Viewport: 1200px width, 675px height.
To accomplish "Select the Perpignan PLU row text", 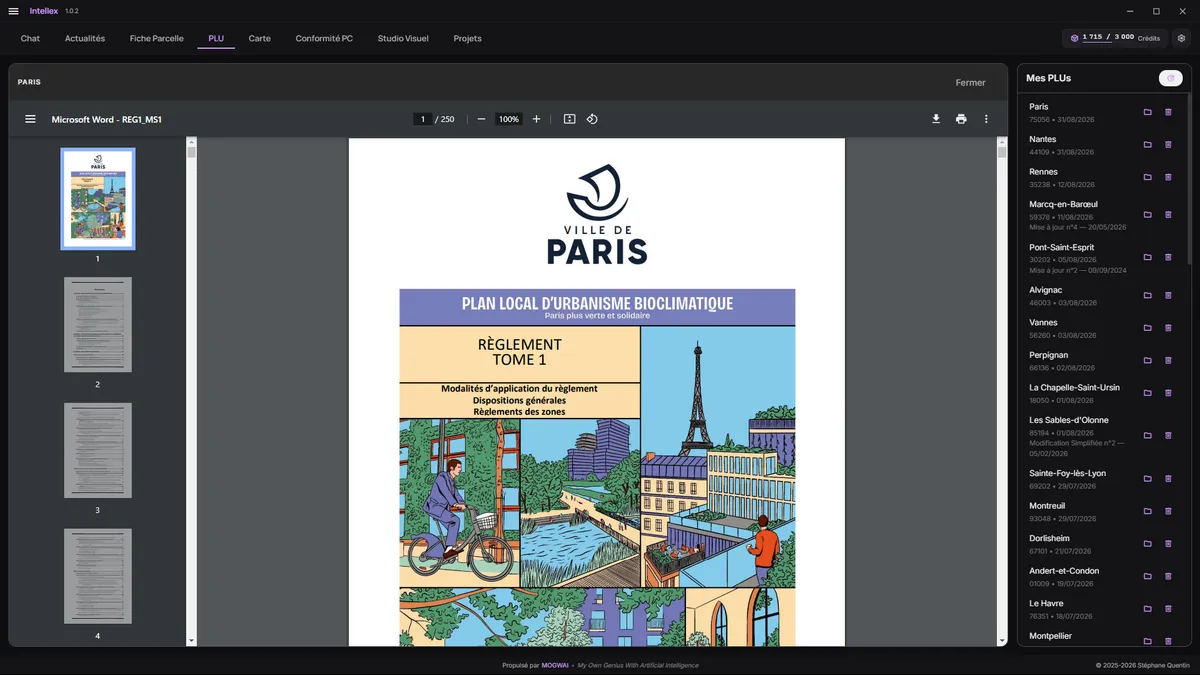I will [x=1062, y=361].
